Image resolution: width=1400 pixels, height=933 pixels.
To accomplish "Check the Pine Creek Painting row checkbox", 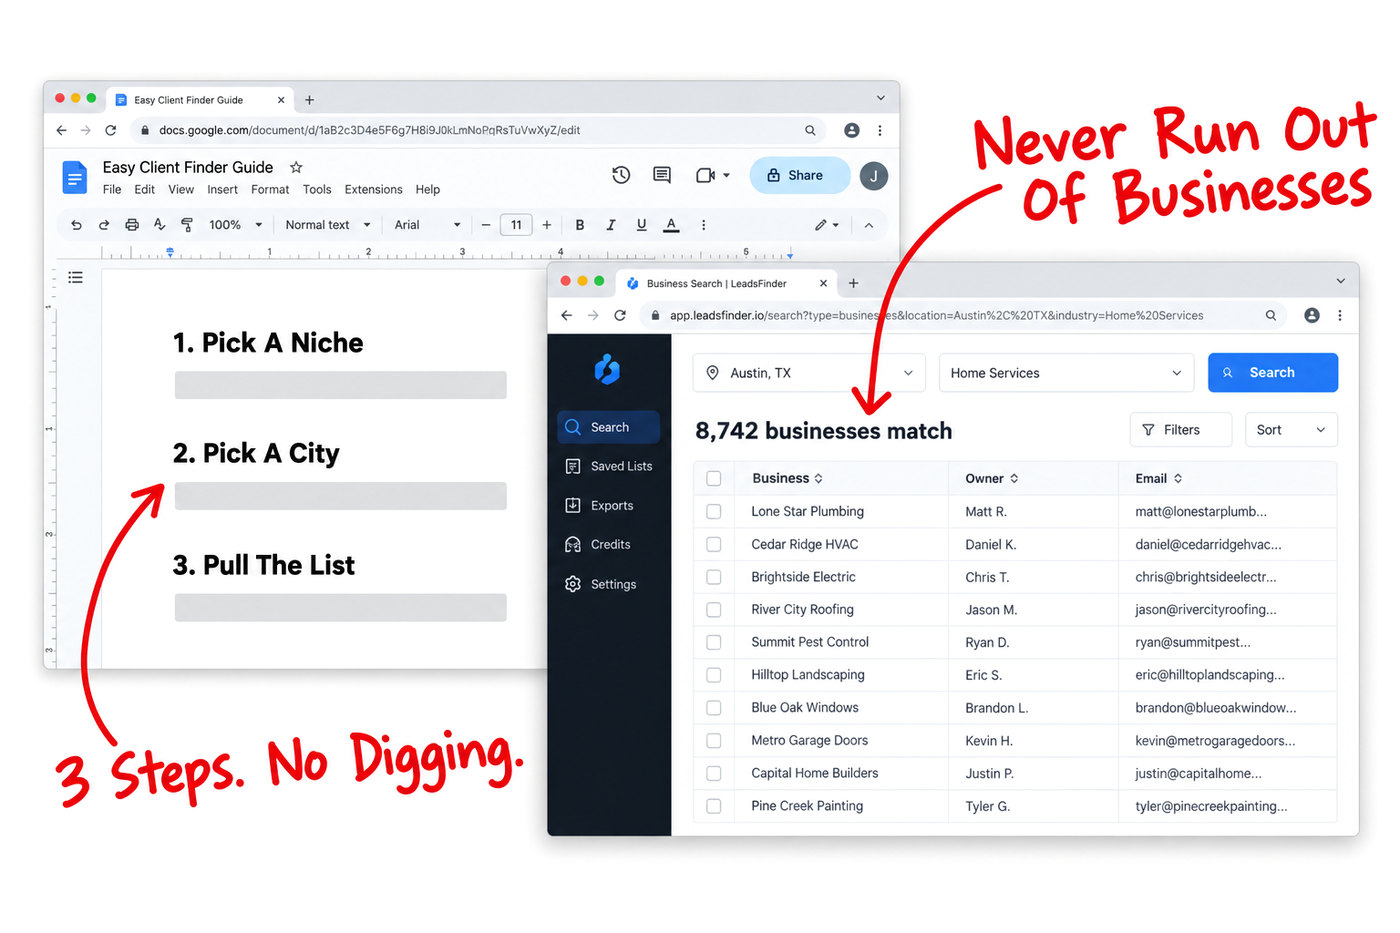I will [714, 806].
